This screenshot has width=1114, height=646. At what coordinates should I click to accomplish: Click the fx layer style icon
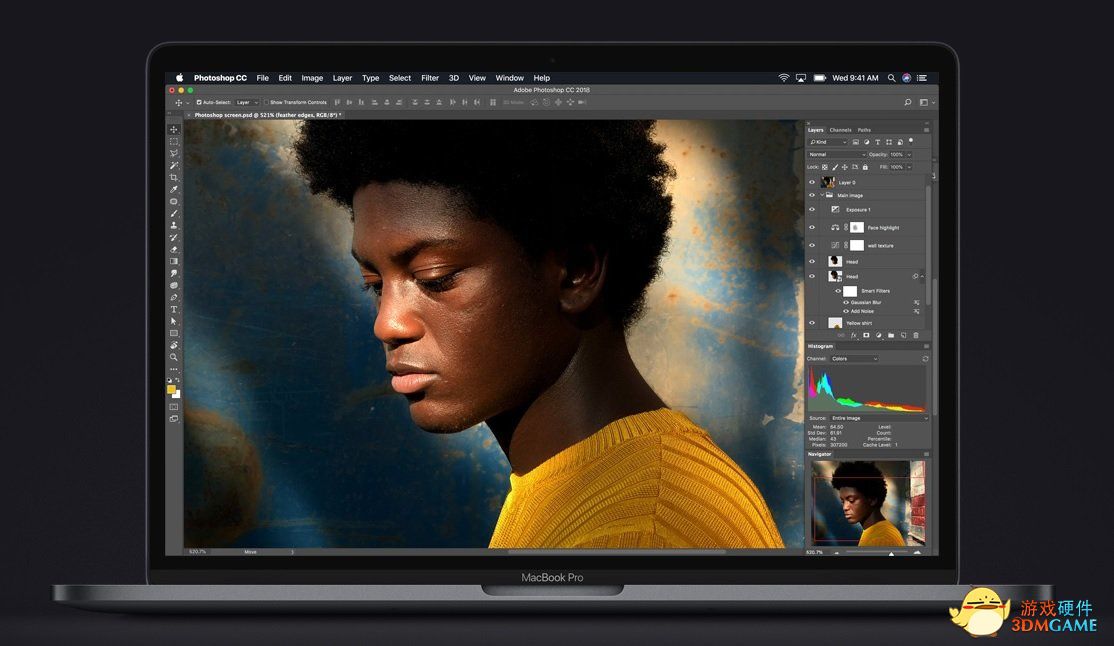tap(854, 335)
